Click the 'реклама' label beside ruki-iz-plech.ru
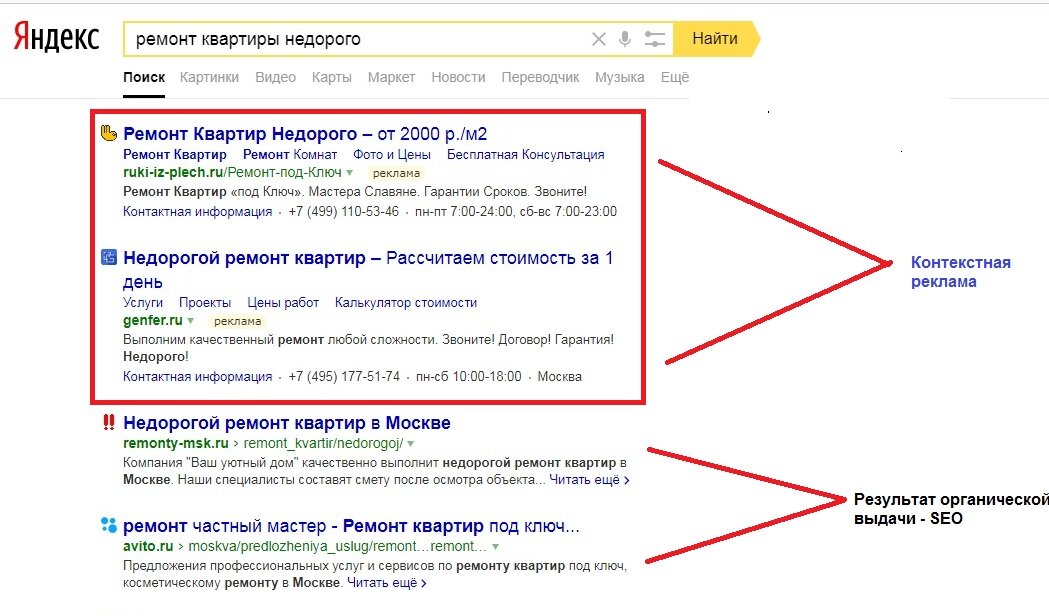The image size is (1049, 616). click(x=397, y=173)
